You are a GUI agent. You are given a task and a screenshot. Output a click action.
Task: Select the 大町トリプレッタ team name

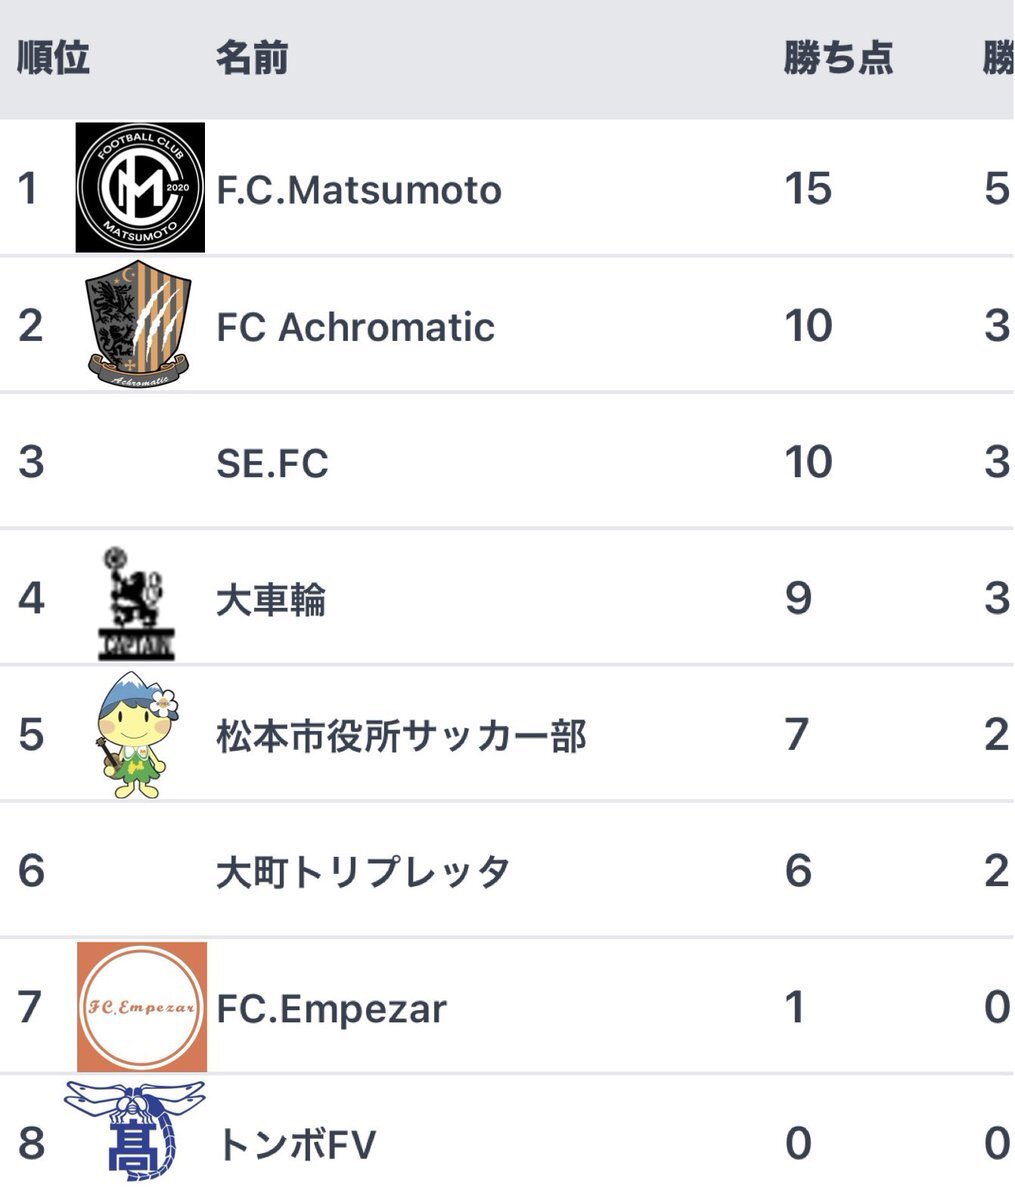pyautogui.click(x=363, y=872)
